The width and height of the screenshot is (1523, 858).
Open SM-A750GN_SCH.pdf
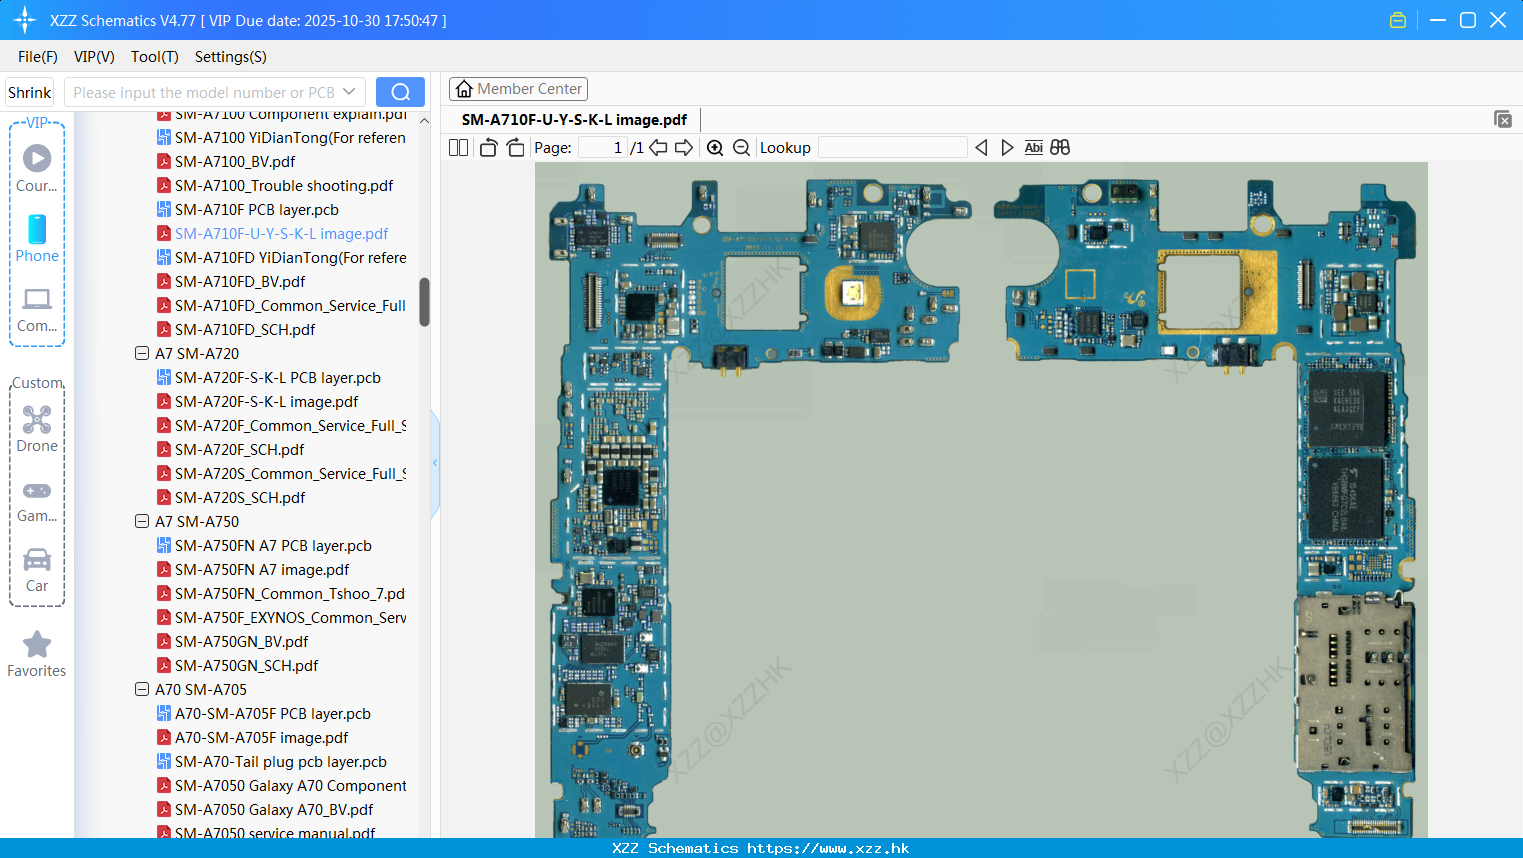click(247, 665)
